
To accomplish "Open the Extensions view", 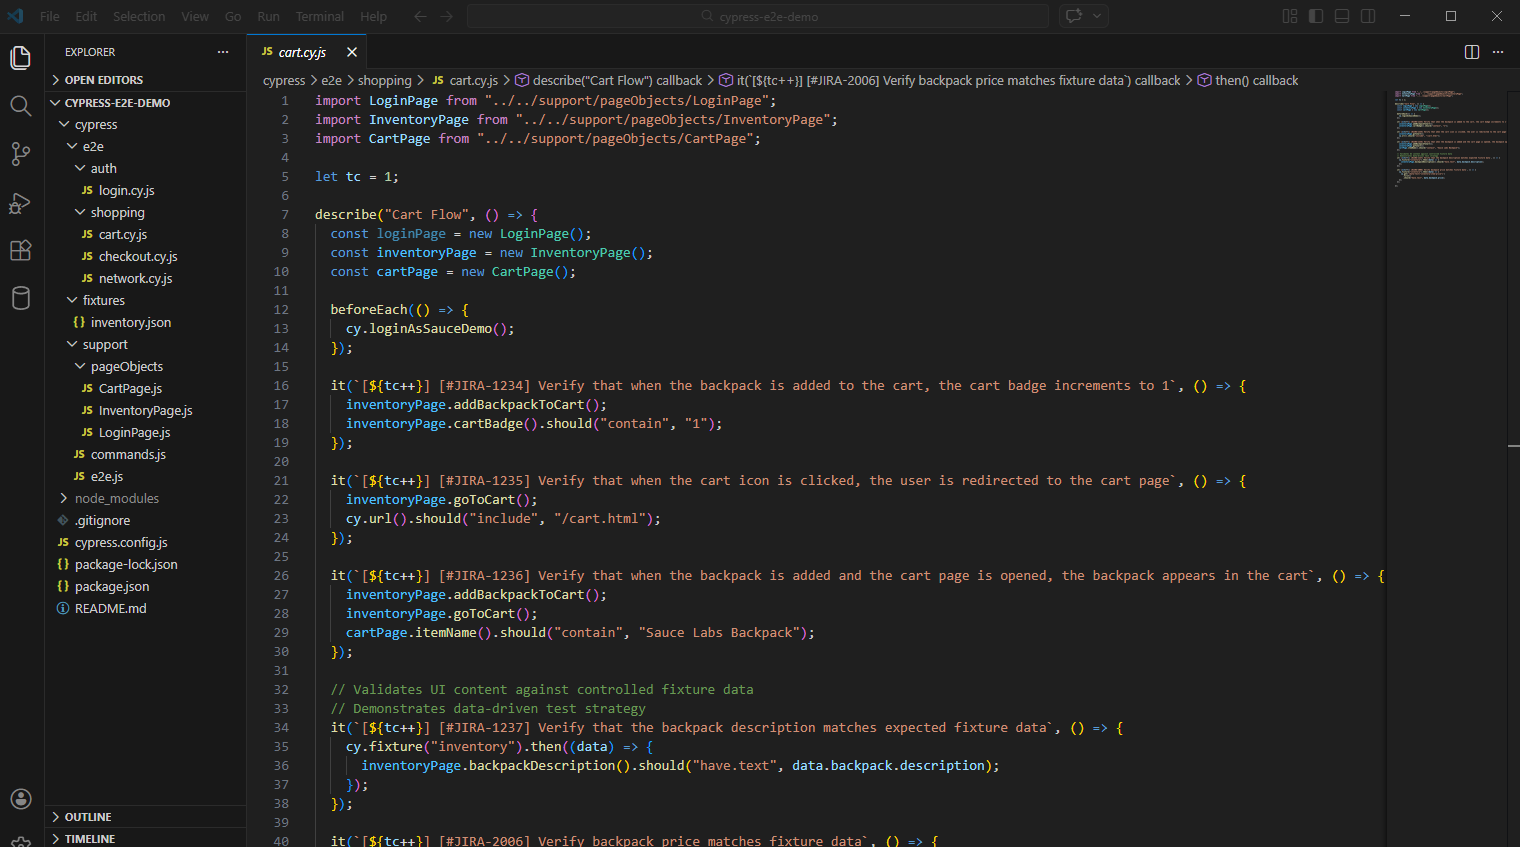I will tap(20, 250).
